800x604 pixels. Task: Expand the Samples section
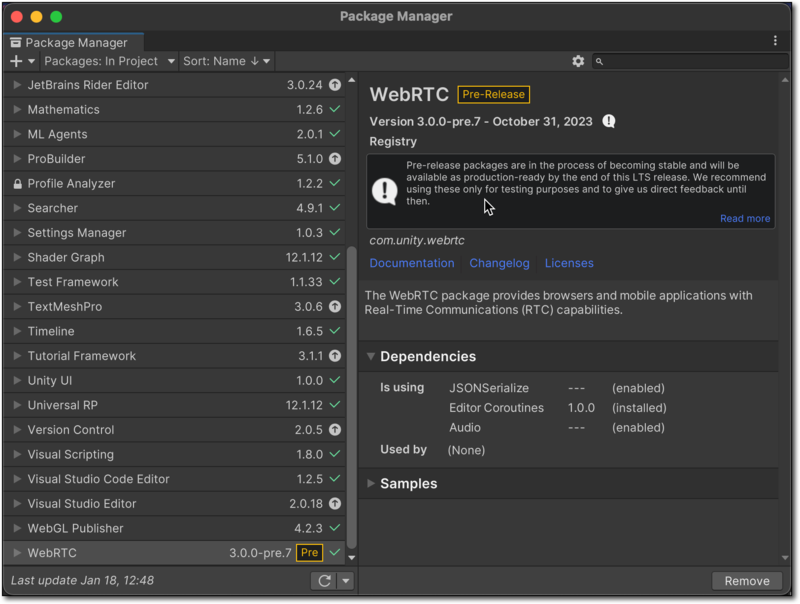coord(371,484)
